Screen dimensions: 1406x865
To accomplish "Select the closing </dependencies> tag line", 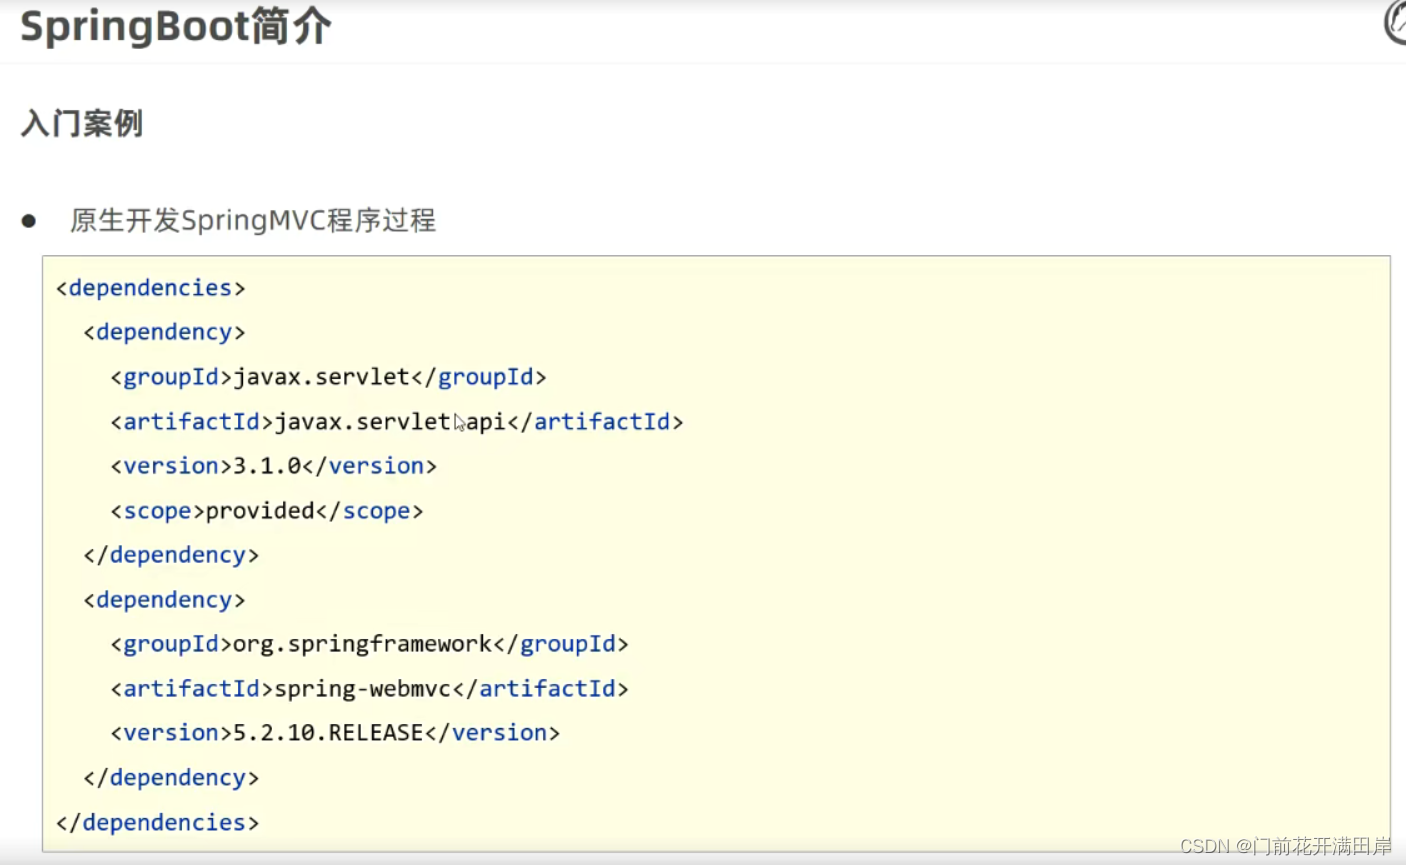I will 157,822.
